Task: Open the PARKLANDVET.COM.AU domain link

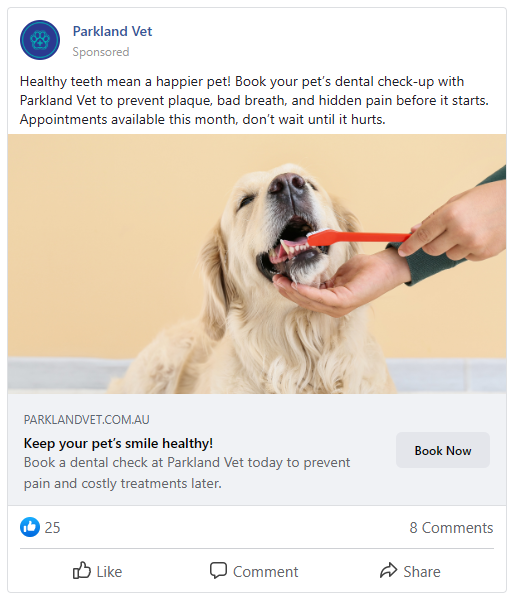Action: (86, 420)
